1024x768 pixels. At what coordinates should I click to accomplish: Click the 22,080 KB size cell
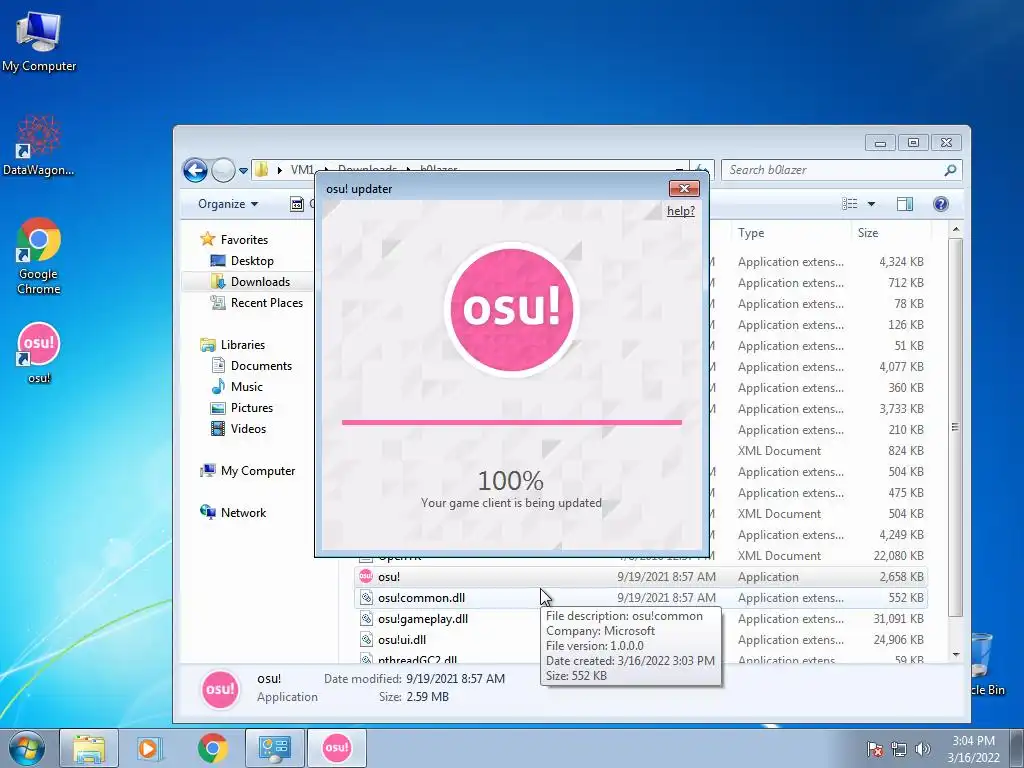[x=898, y=556]
